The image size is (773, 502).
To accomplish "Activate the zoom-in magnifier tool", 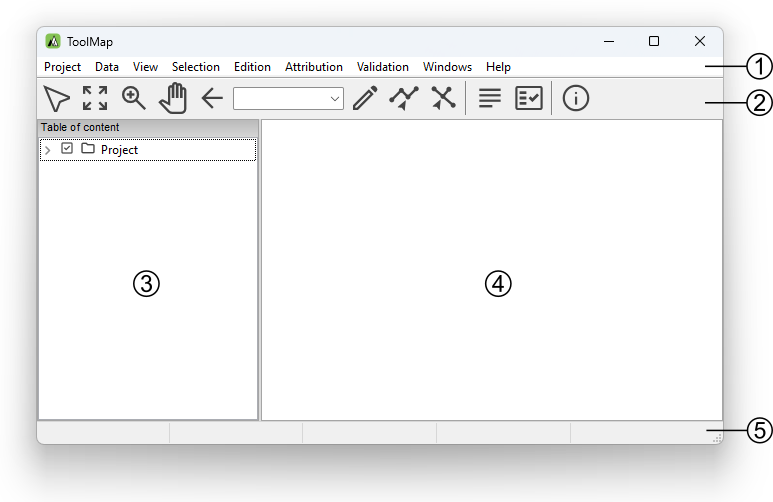I will (x=134, y=98).
